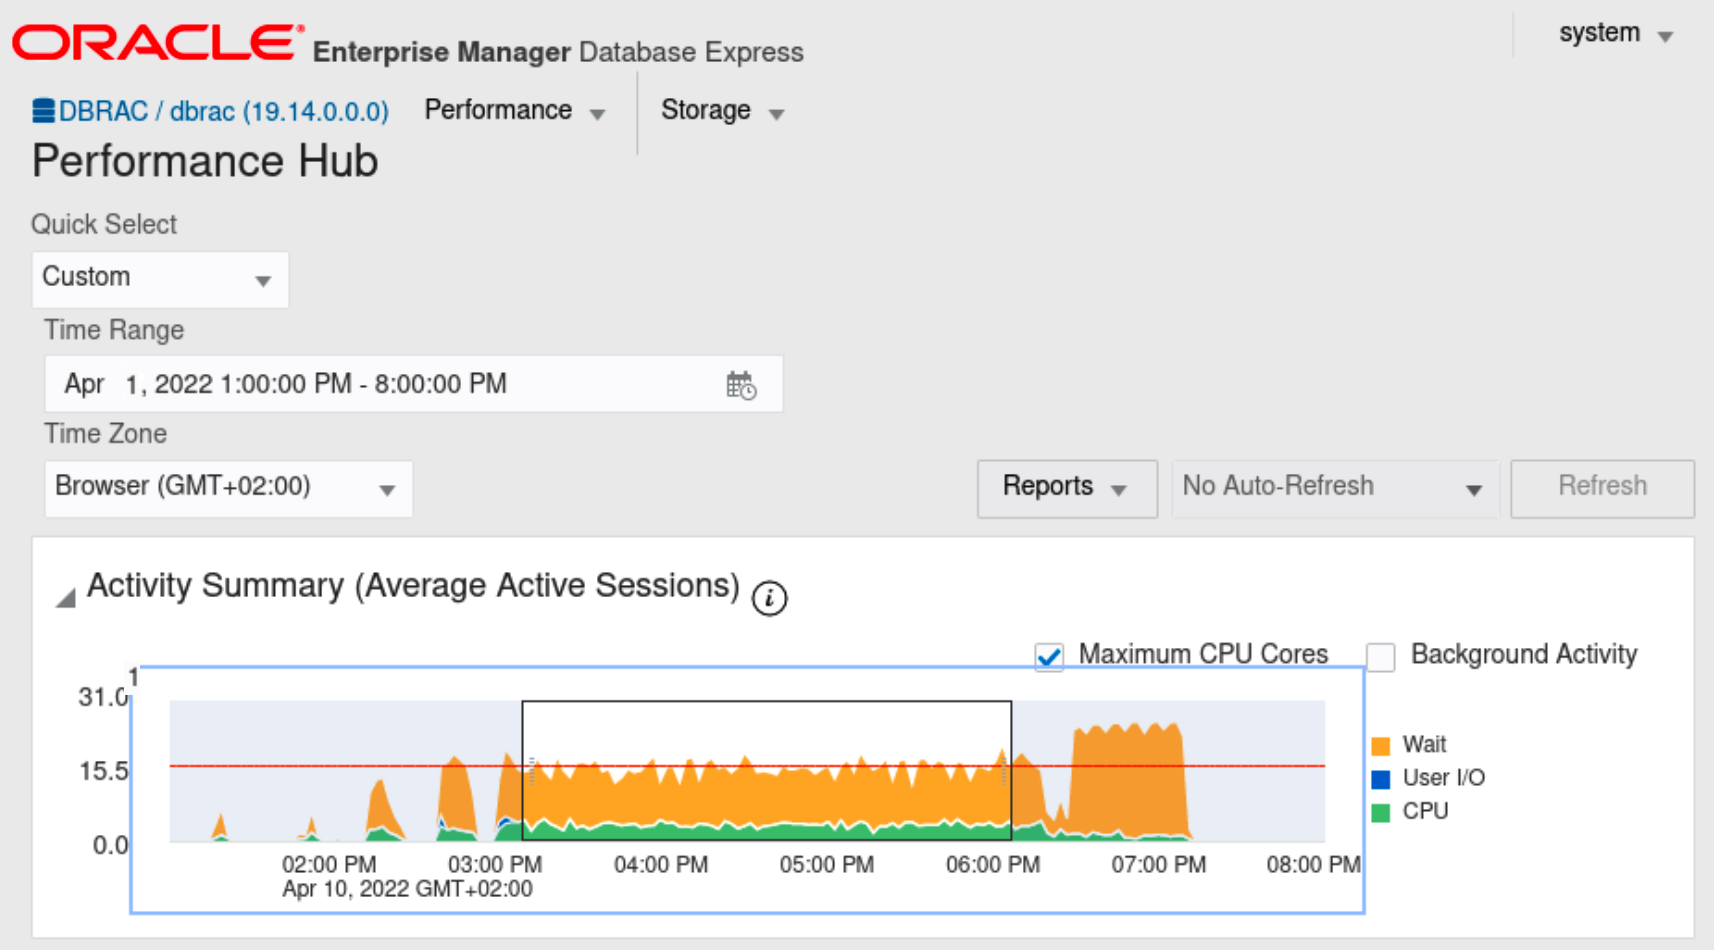This screenshot has height=950, width=1714.
Task: Click the Wait legend label
Action: click(1424, 745)
